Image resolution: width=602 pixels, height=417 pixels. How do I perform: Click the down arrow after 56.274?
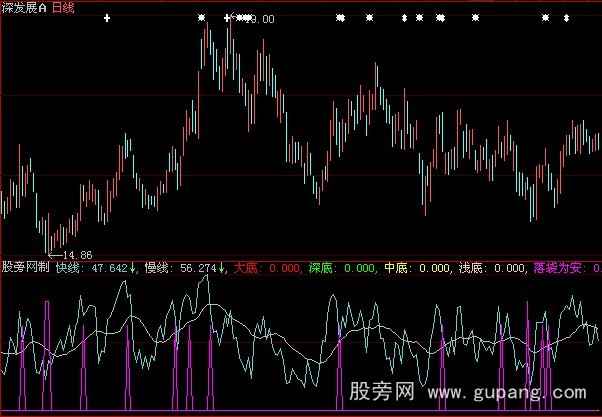click(x=221, y=268)
